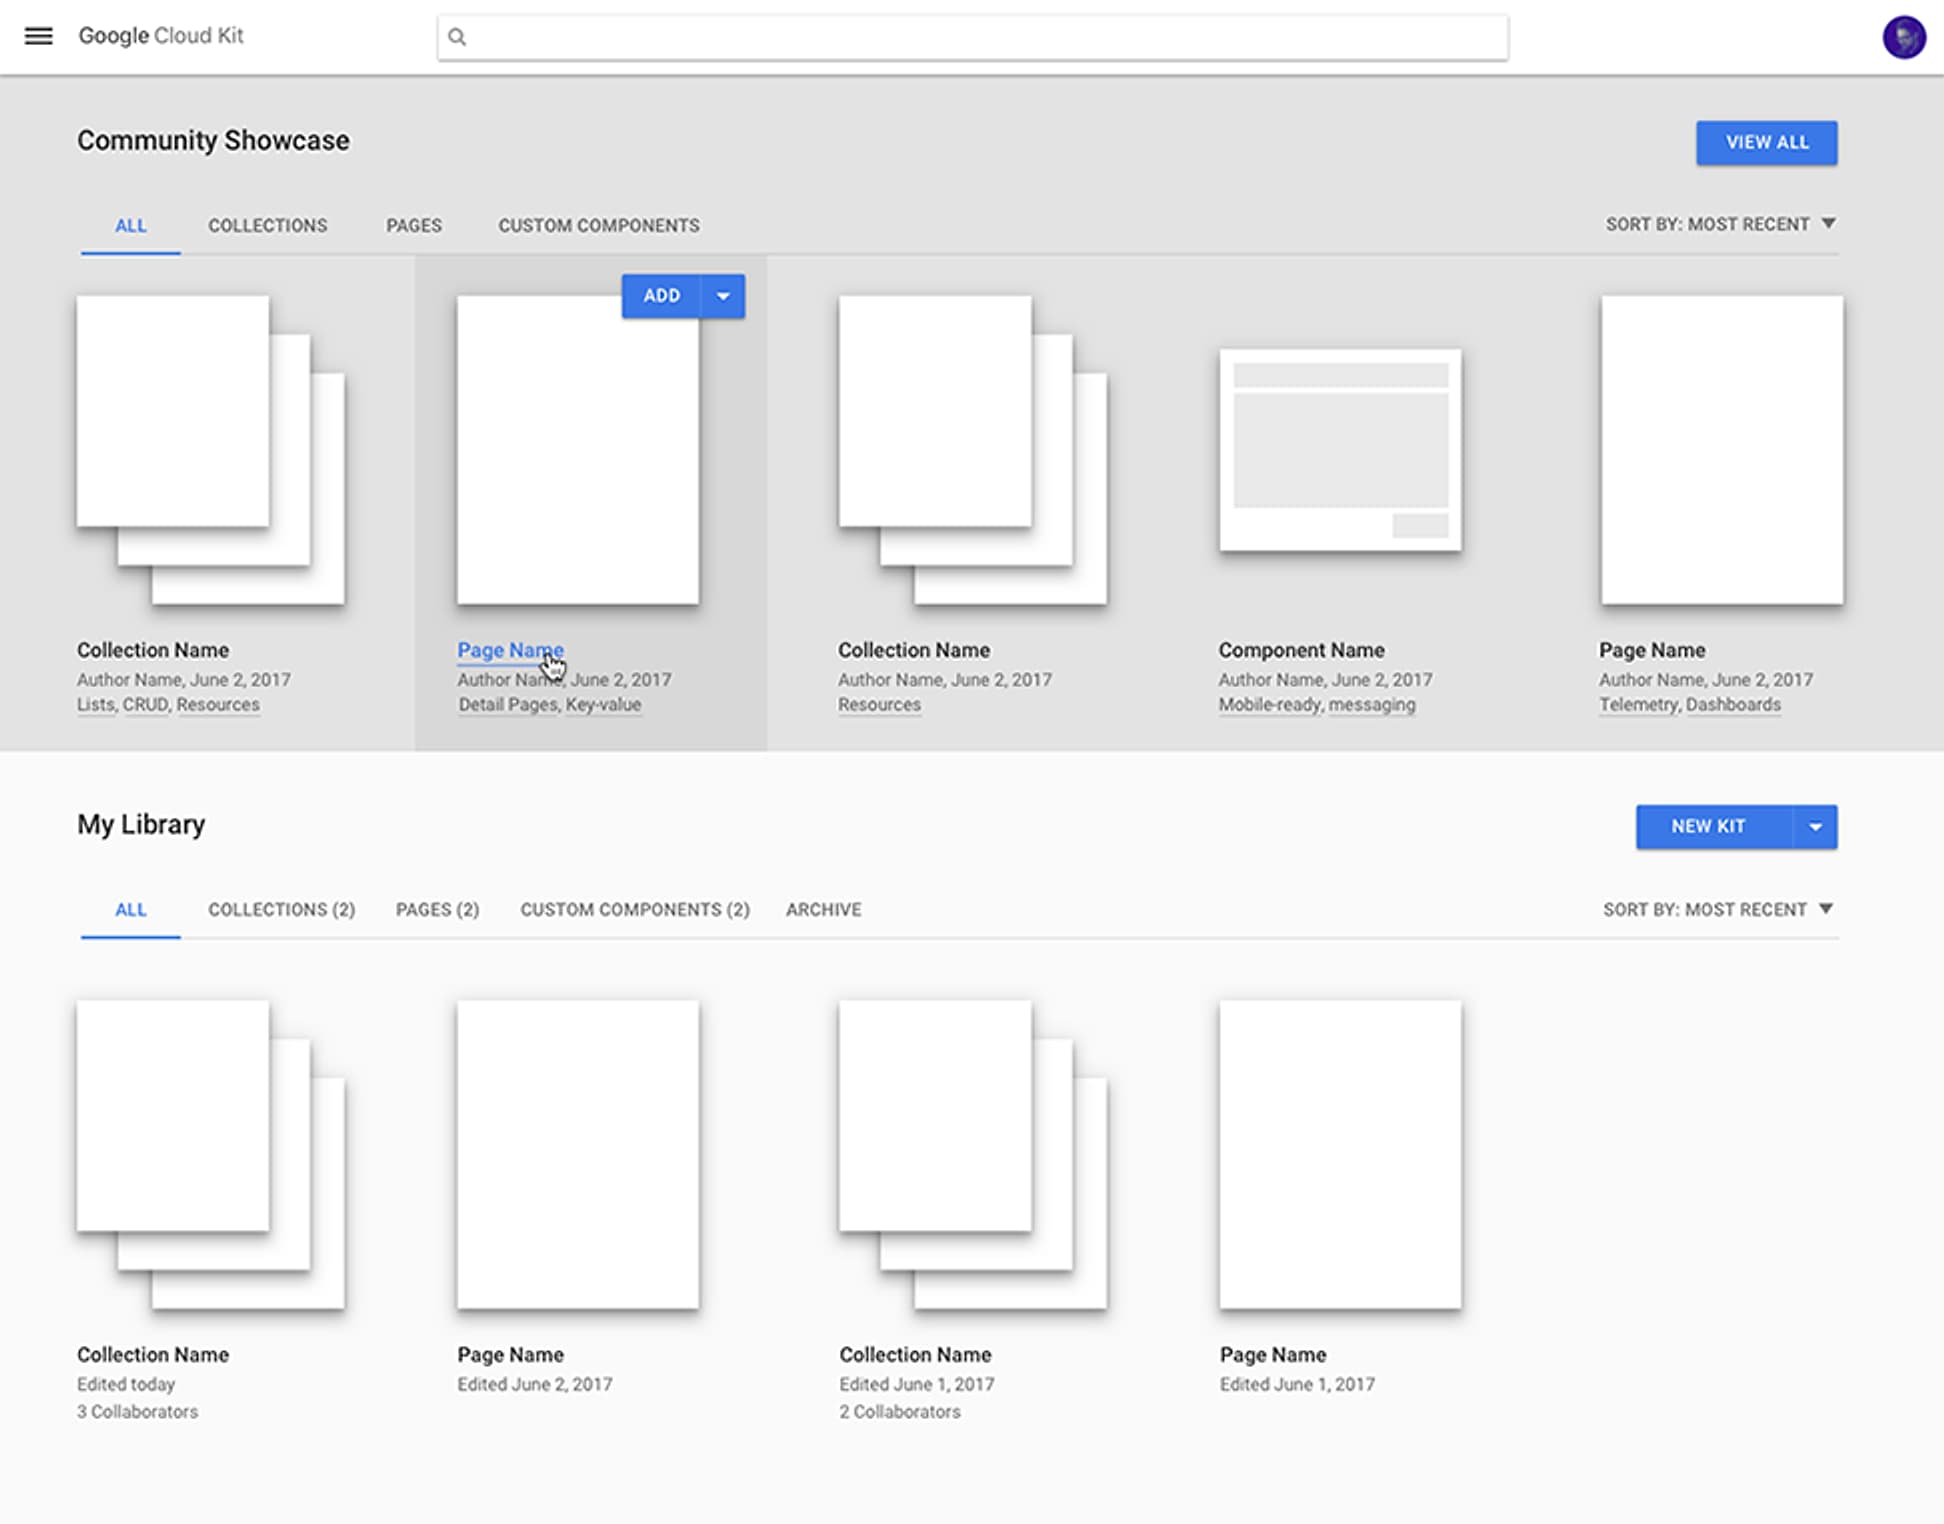Select Community Showcase Custom Components tab
The image size is (1944, 1524).
599,225
